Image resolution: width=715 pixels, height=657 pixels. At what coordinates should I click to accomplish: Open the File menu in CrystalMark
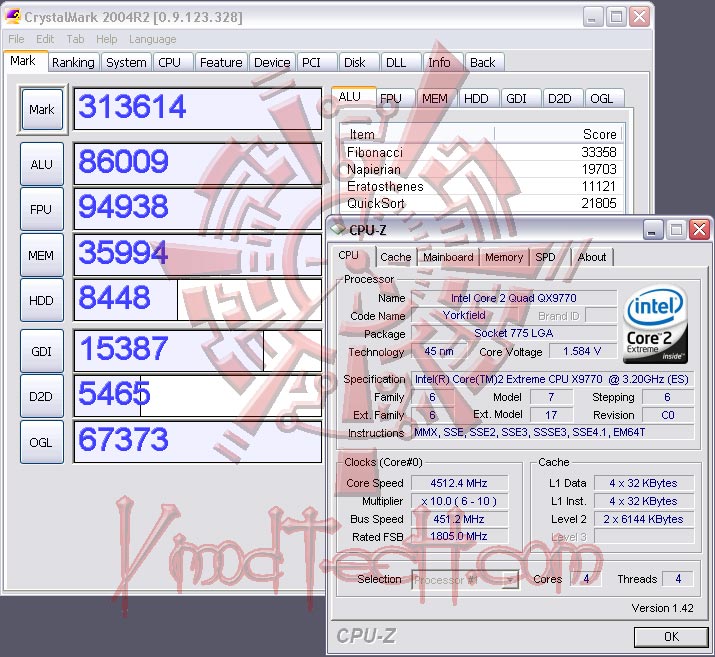(16, 39)
